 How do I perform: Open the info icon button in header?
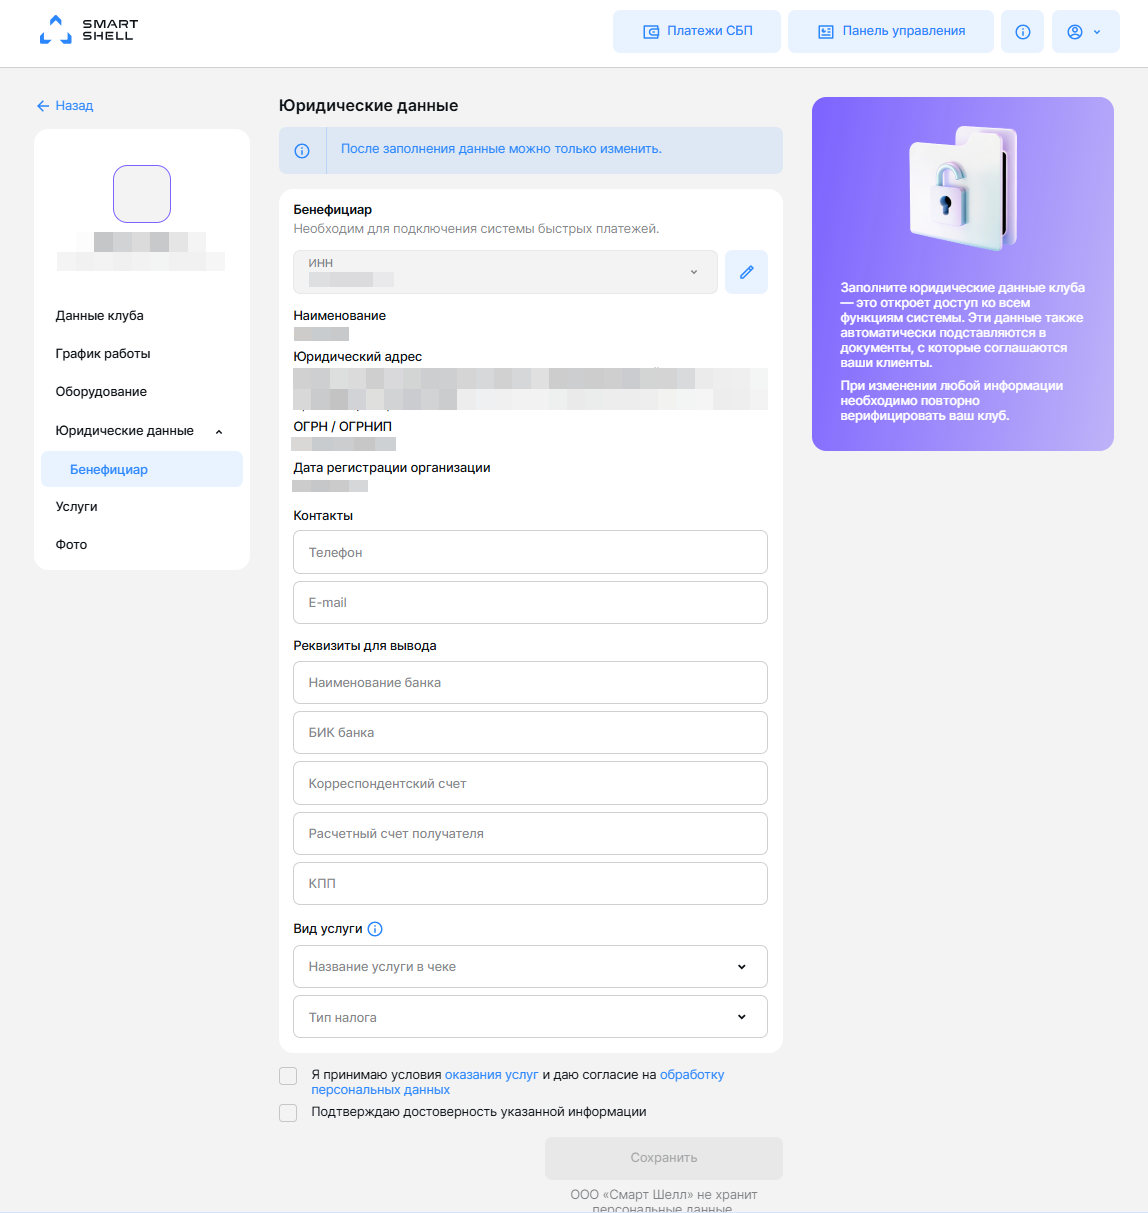tap(1022, 31)
